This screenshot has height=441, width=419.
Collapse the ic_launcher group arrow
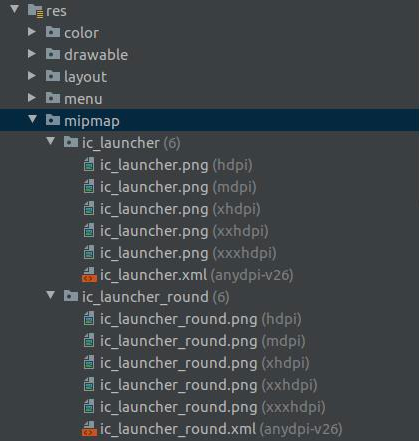[x=51, y=141]
